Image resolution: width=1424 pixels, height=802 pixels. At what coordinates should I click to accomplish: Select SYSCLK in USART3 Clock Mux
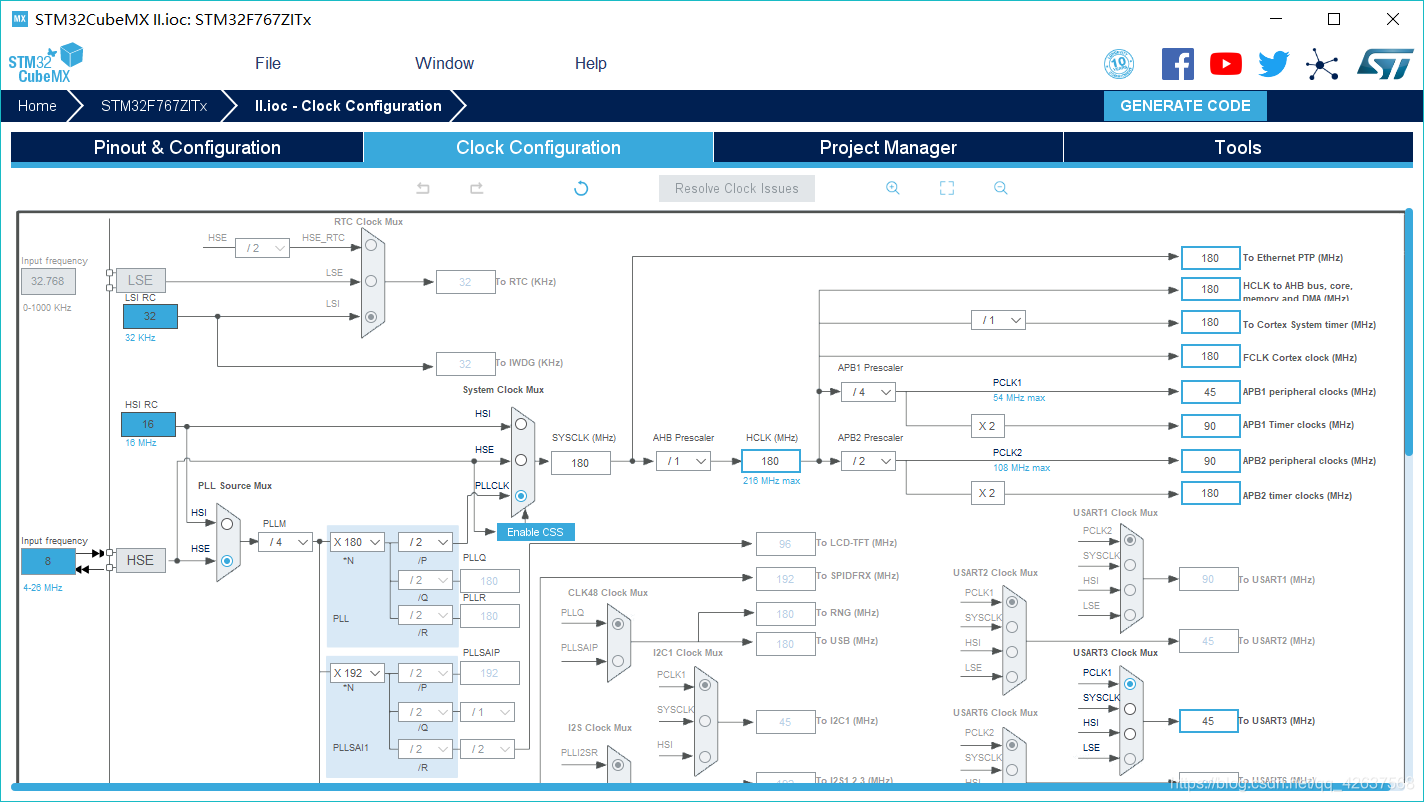point(1130,709)
